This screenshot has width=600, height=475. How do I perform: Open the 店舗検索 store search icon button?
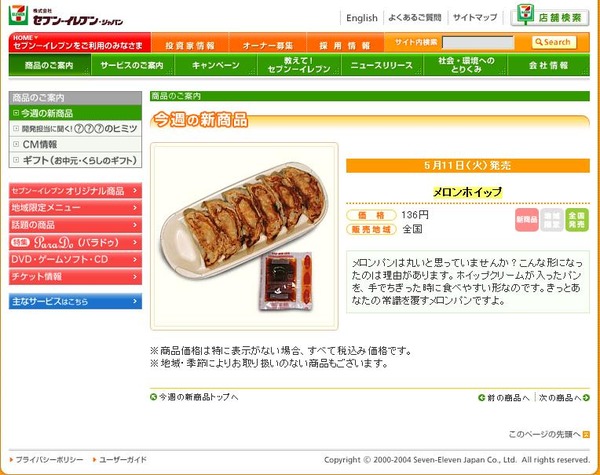[x=549, y=15]
